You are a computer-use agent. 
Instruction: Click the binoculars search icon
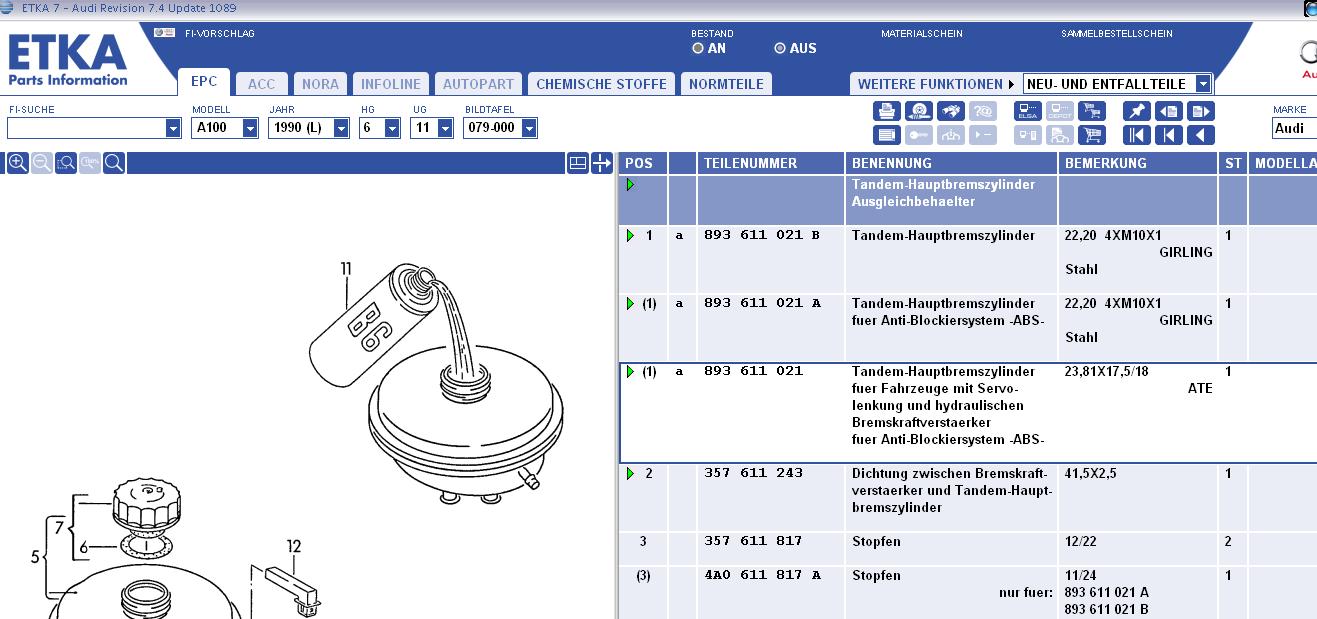[951, 111]
